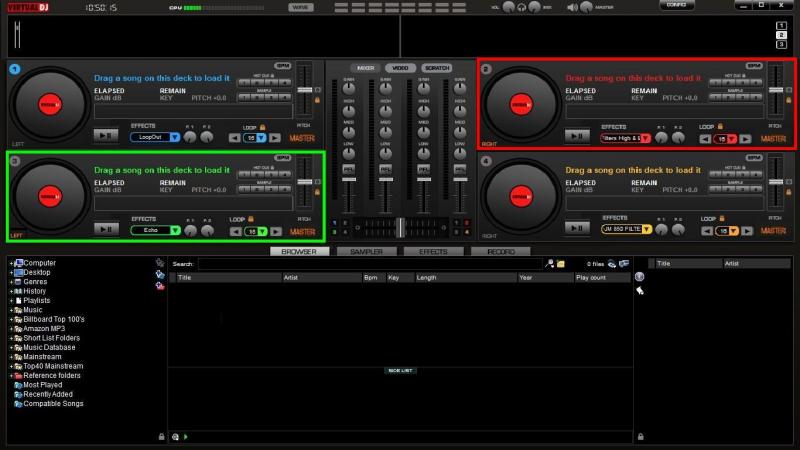Click the headphone icon in top bar
The width and height of the screenshot is (800, 450).
pyautogui.click(x=521, y=8)
